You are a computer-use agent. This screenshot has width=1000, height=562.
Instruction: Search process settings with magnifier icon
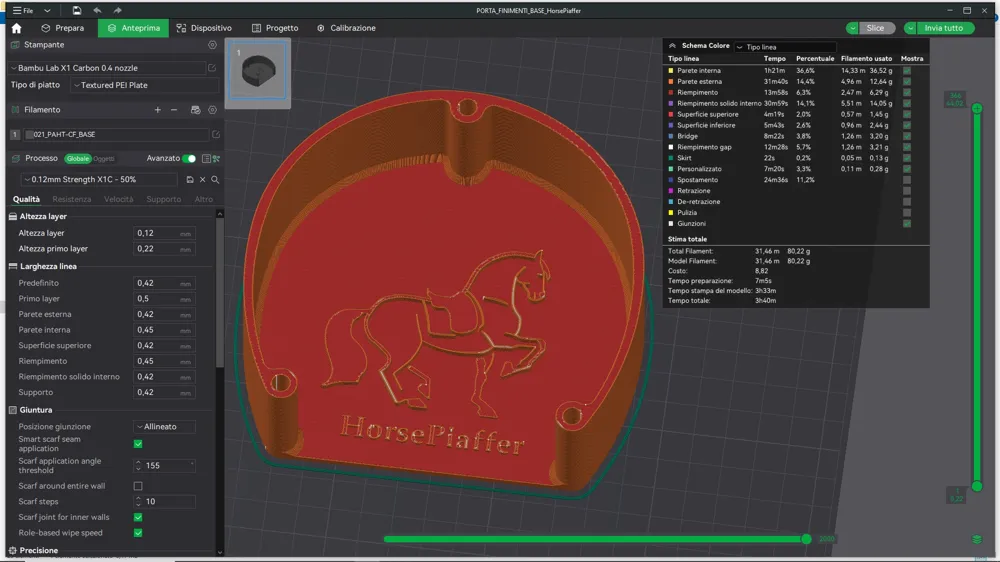coord(215,180)
